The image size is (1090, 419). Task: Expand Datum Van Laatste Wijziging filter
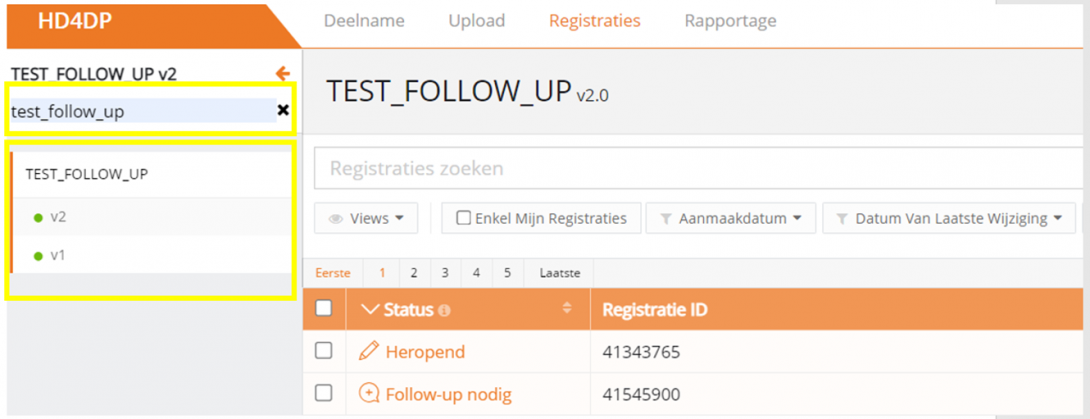tap(948, 218)
